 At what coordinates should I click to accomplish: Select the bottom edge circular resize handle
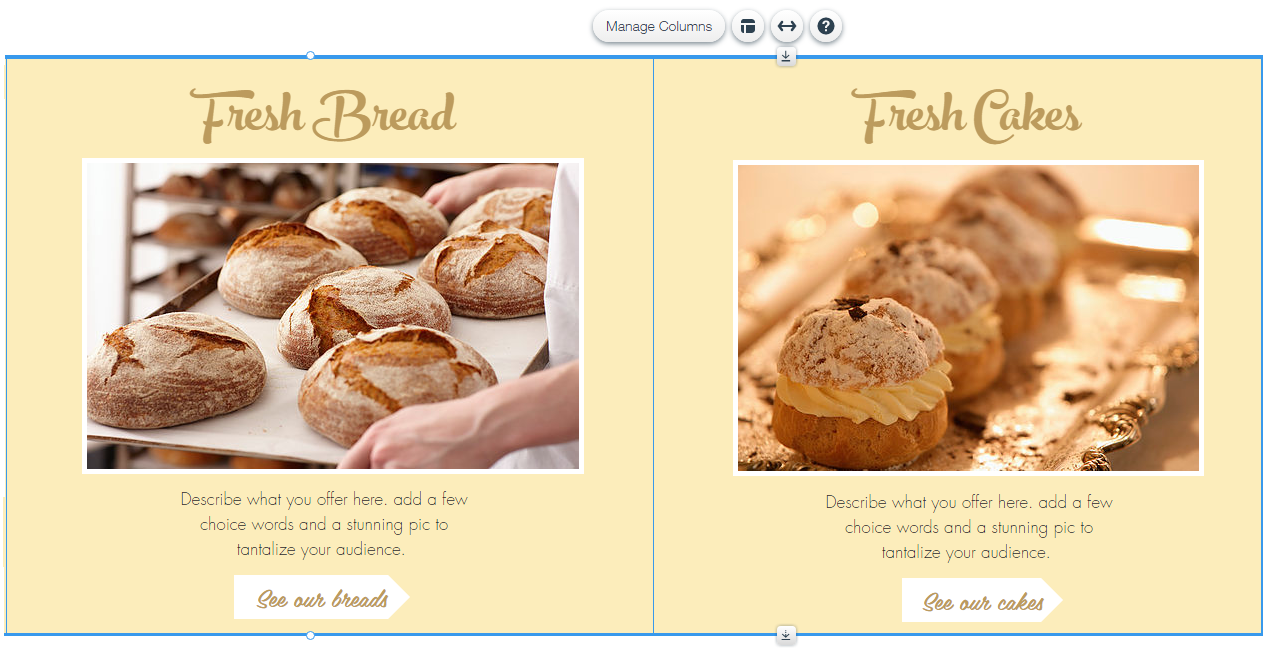pos(310,635)
